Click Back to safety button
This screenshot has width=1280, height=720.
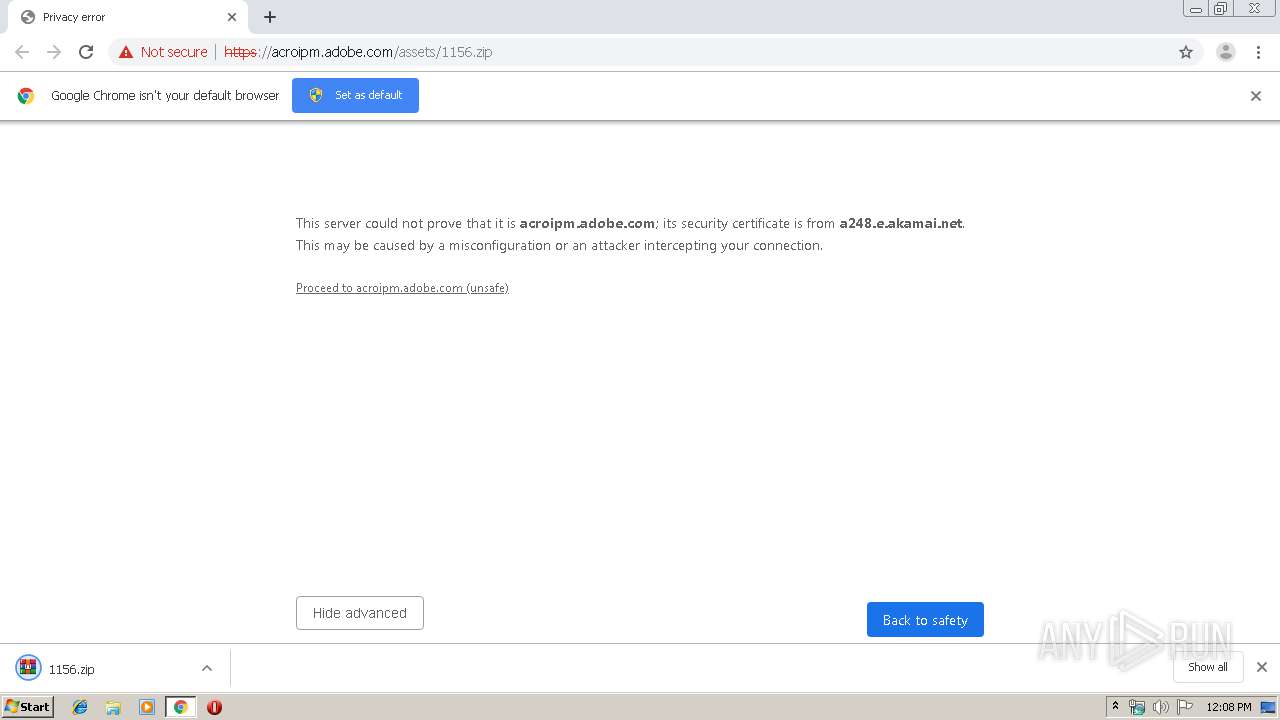click(x=925, y=620)
